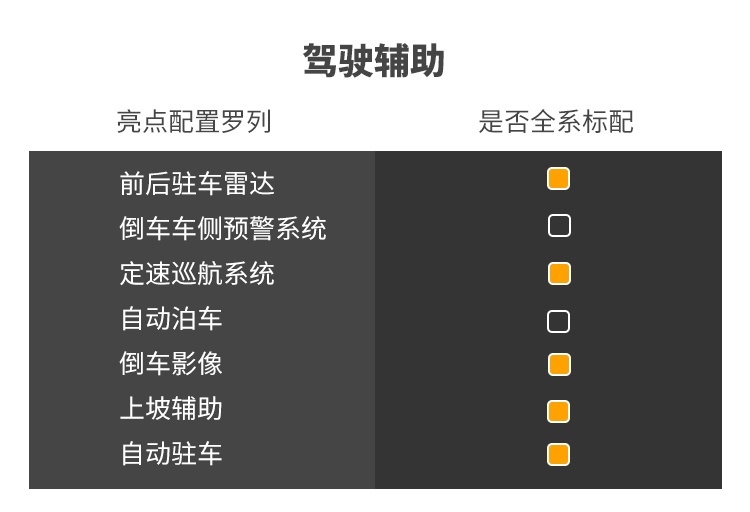The image size is (750, 512).
Task: Click the 亮点配置罗列 column header
Action: point(194,122)
